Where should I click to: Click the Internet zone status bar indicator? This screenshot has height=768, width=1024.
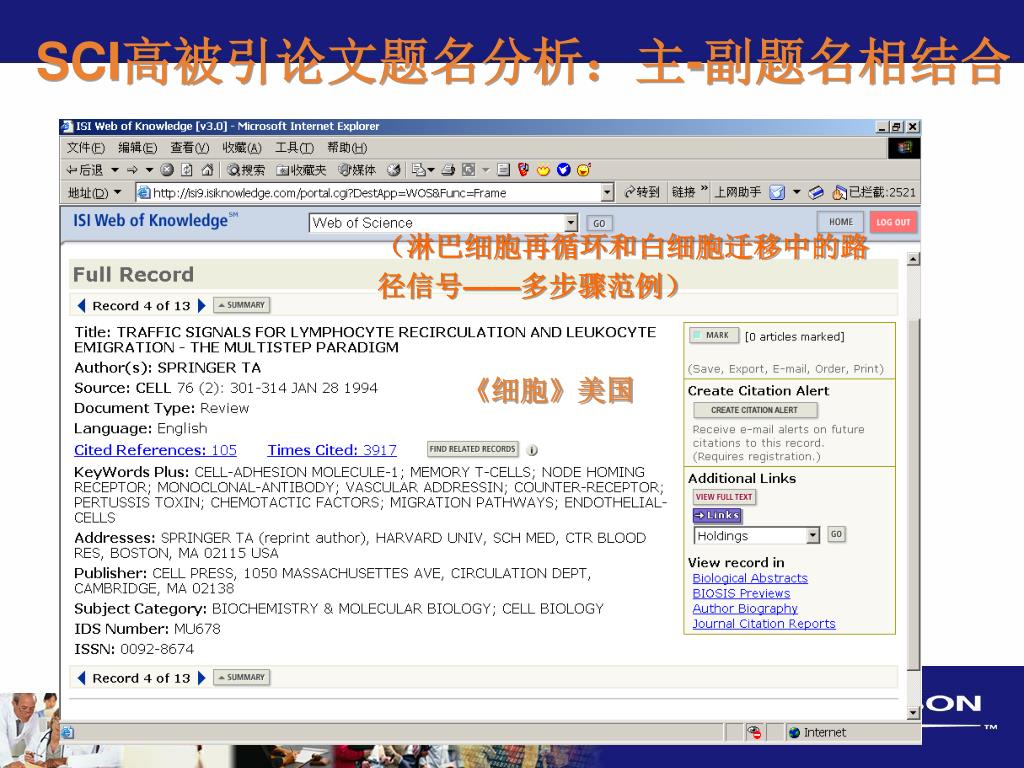[818, 733]
